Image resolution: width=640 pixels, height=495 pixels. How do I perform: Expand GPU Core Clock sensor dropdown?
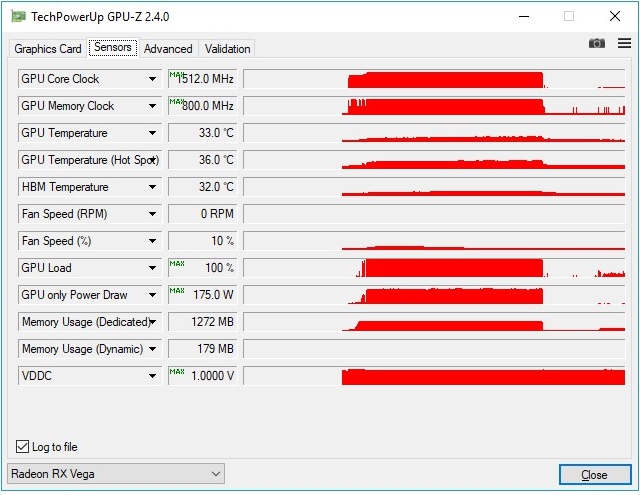click(152, 79)
